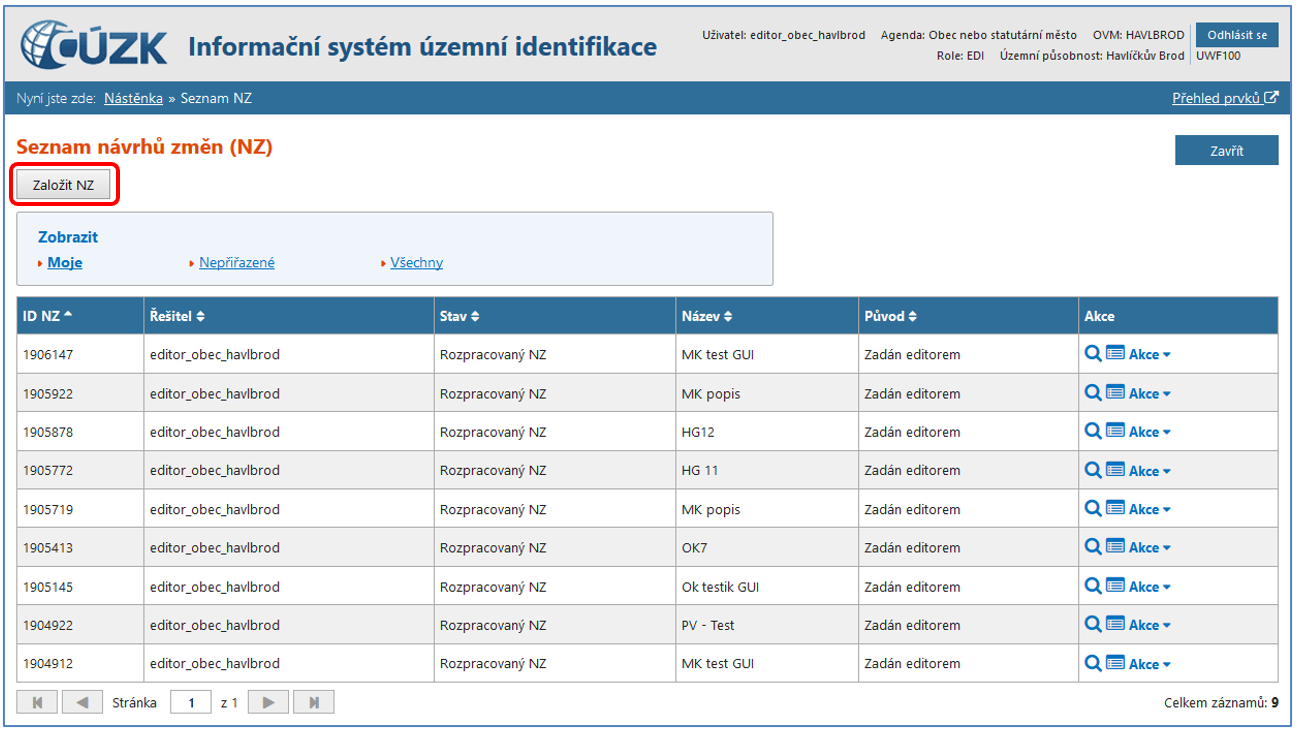The width and height of the screenshot is (1297, 729).
Task: Click magnifier icon for HG12 row
Action: coord(1093,432)
